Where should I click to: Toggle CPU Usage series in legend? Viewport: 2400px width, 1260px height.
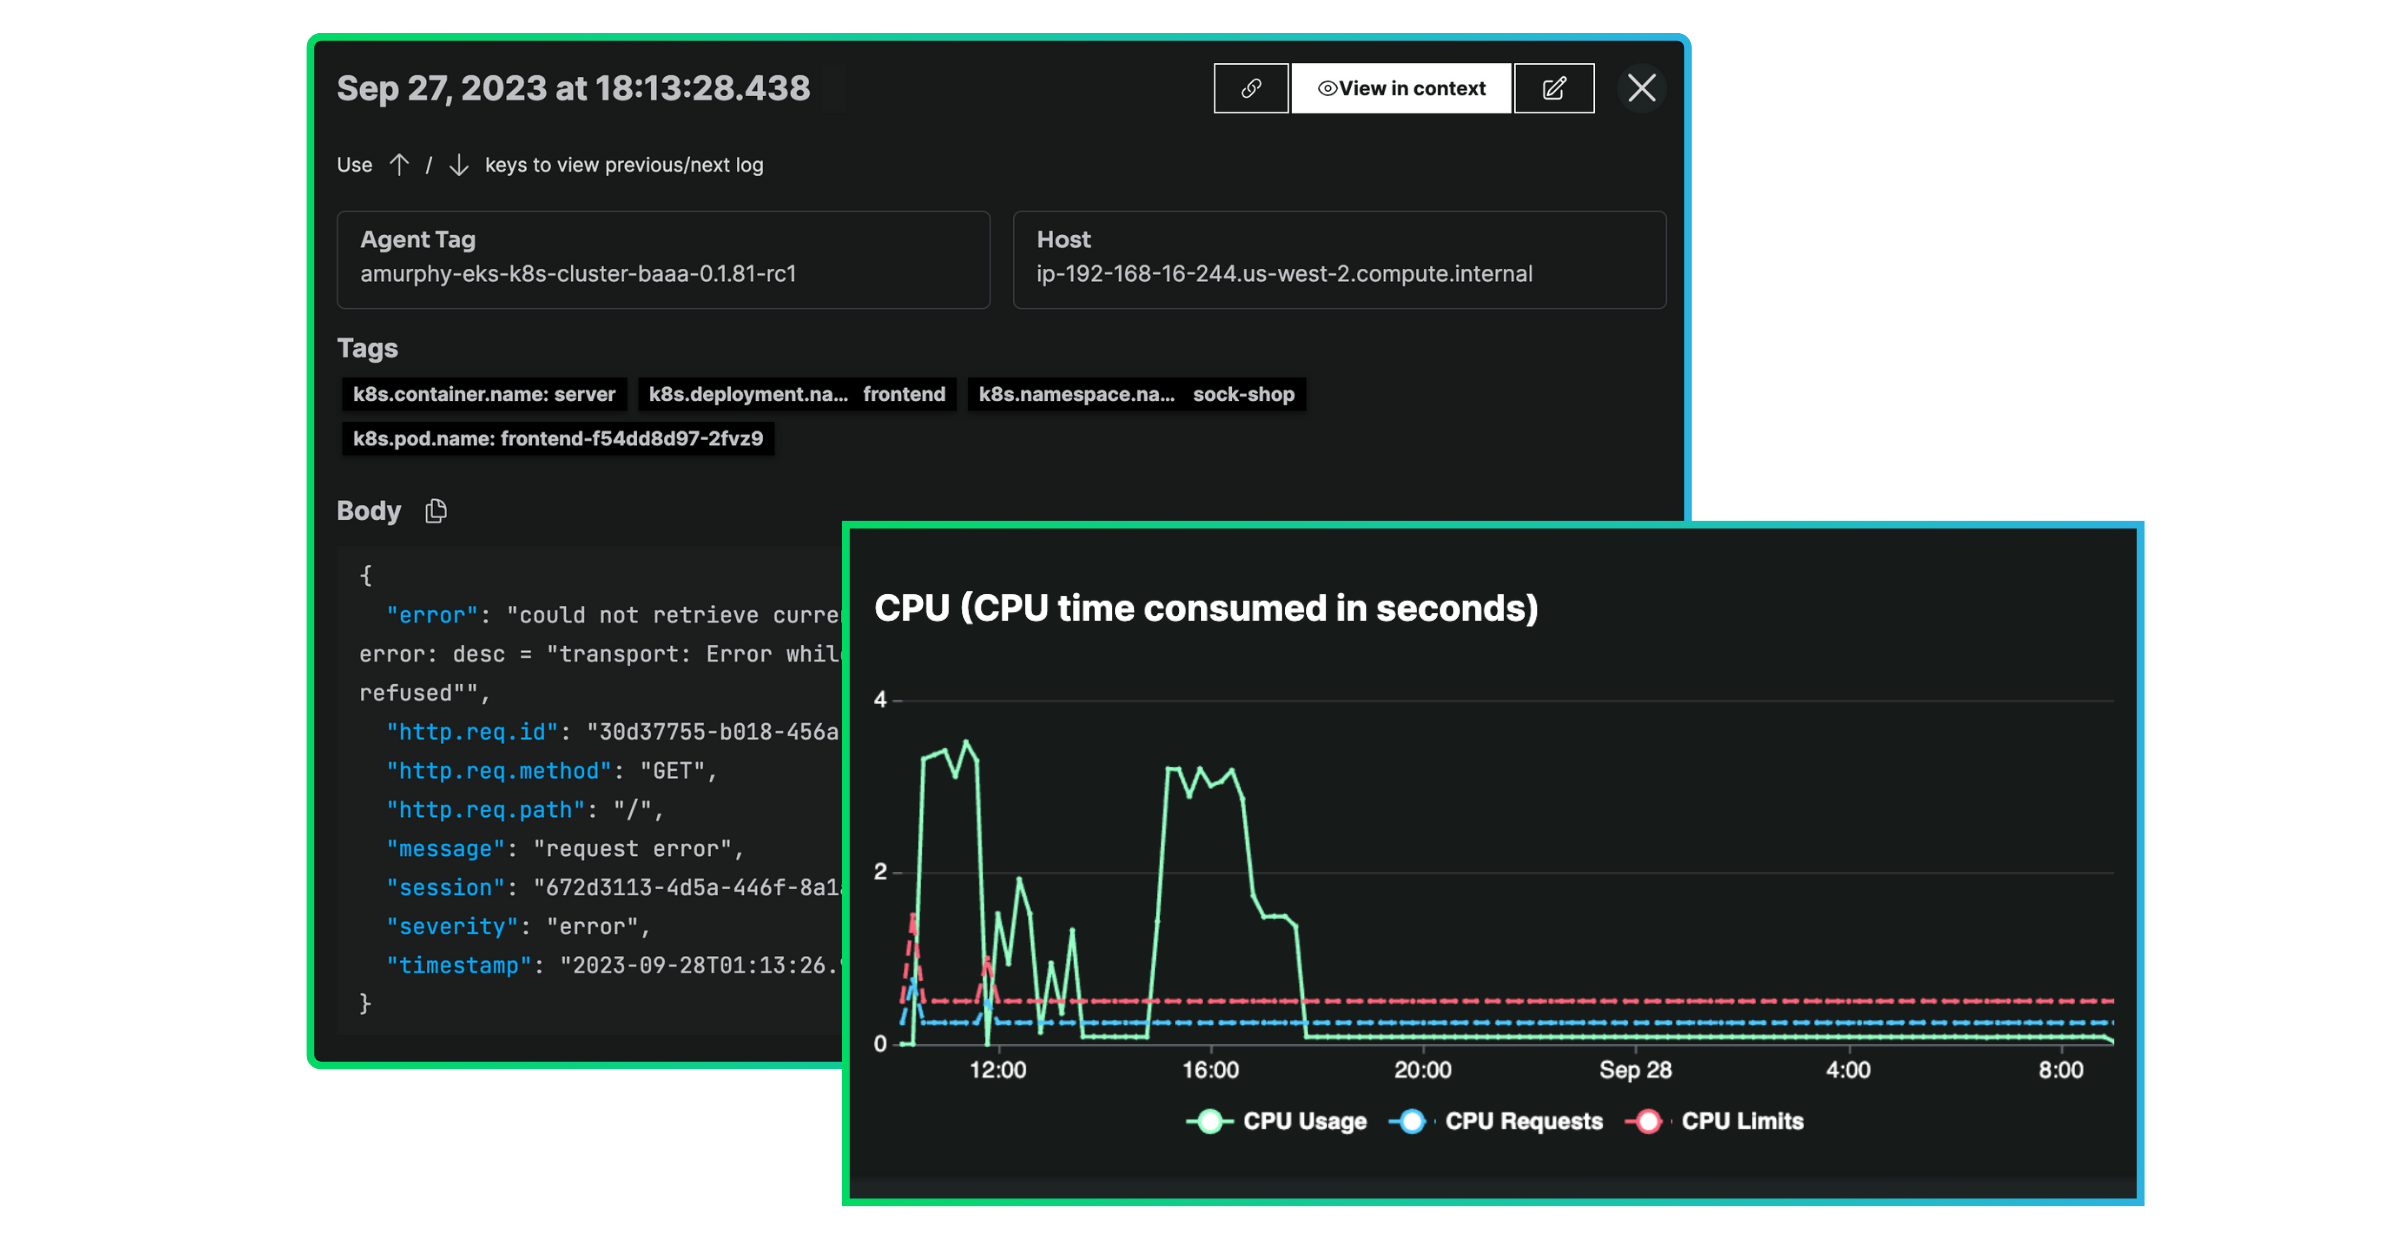tap(1303, 1121)
